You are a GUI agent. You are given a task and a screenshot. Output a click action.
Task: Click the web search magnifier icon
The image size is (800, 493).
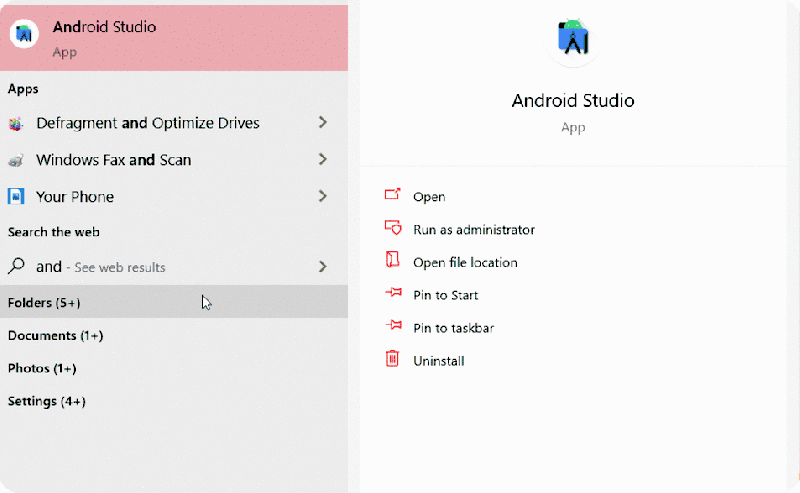[x=16, y=266]
